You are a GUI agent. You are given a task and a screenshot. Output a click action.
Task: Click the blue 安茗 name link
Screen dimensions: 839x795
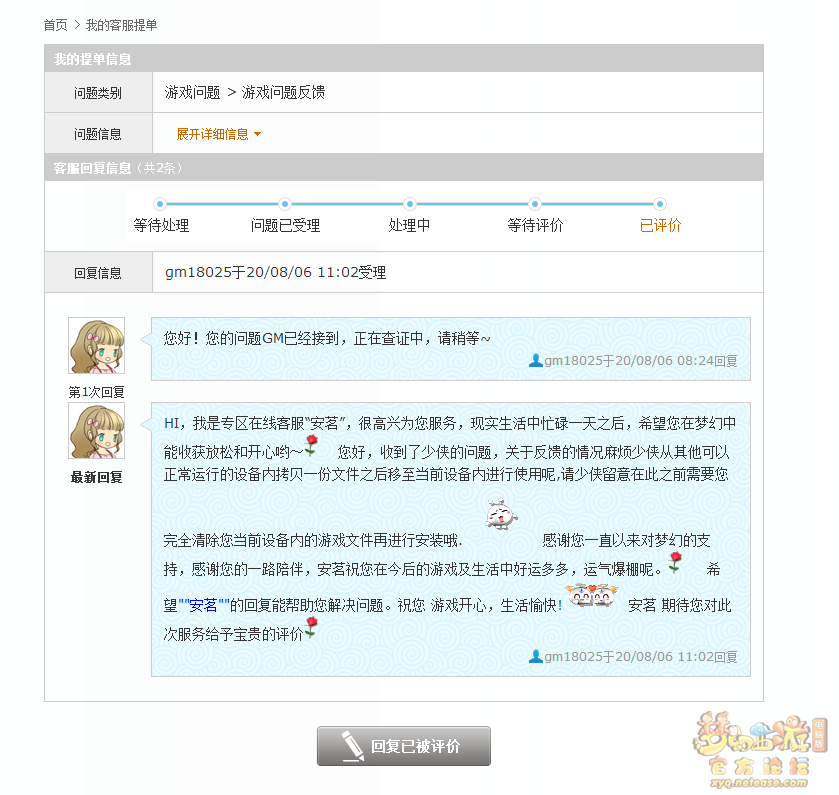click(x=203, y=606)
